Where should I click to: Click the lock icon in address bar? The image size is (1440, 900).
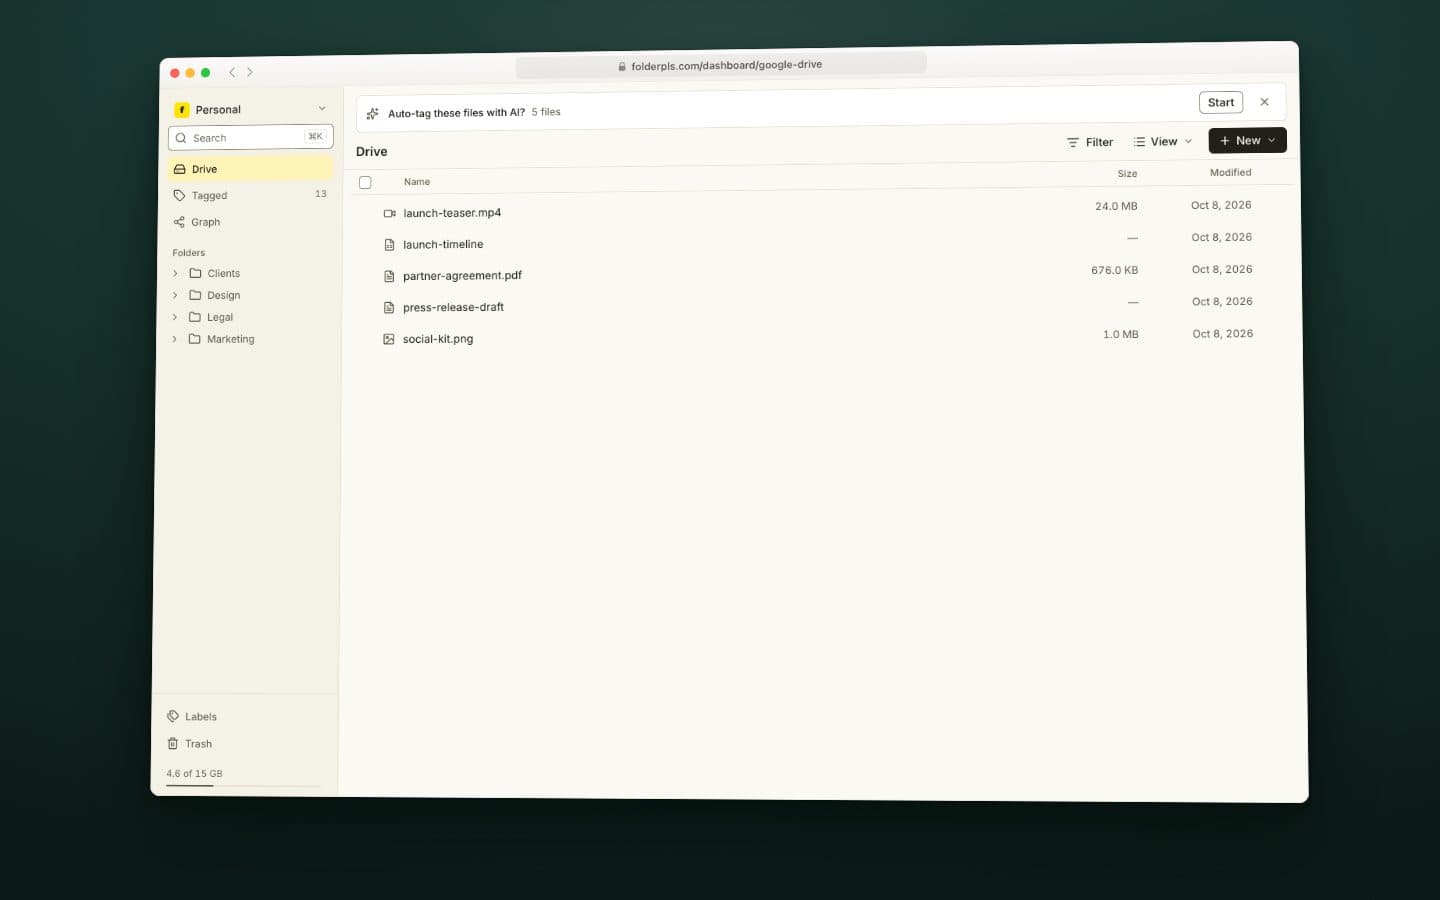coord(622,67)
